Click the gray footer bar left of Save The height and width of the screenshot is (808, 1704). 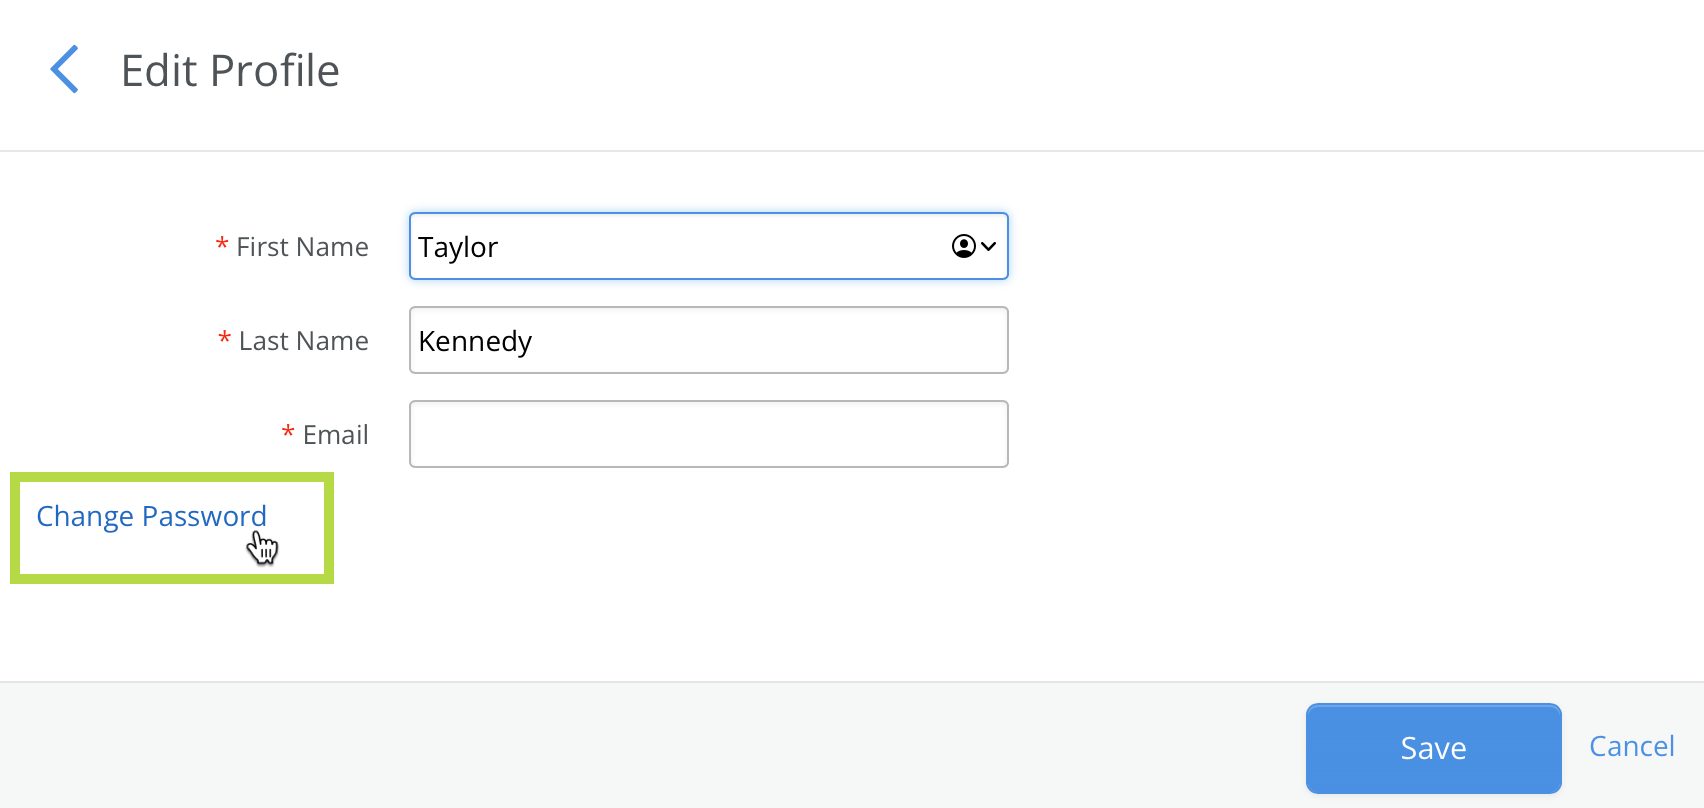click(x=650, y=746)
